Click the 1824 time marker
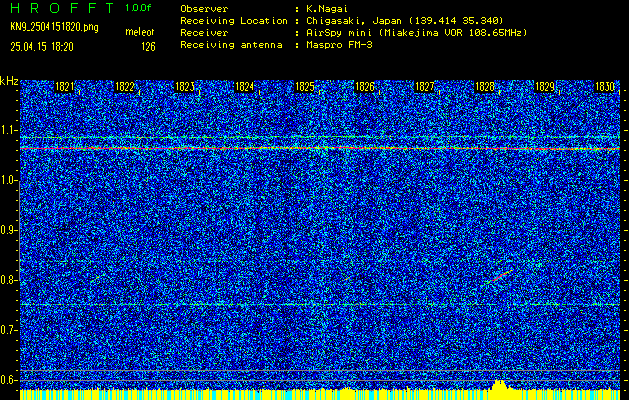 coord(244,87)
